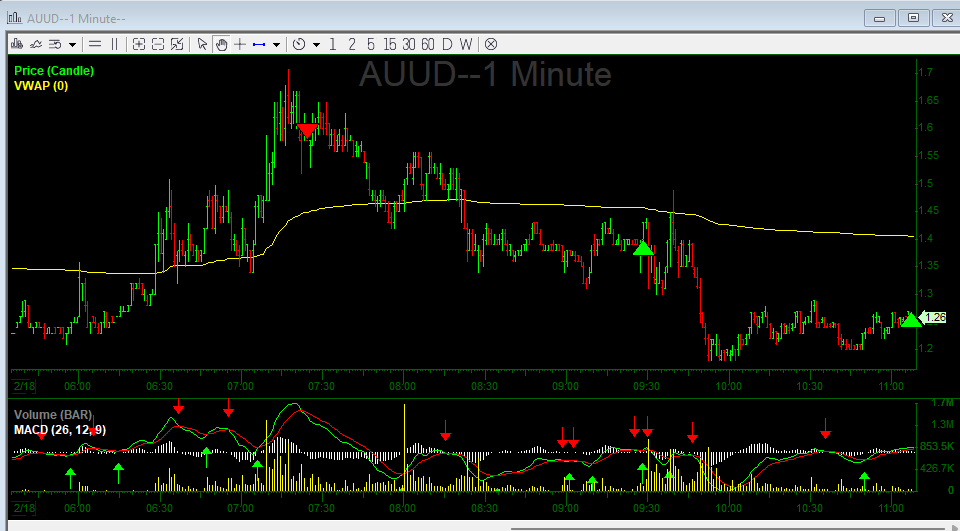Click the 853.5K volume axis value
This screenshot has height=531, width=960.
click(x=937, y=446)
